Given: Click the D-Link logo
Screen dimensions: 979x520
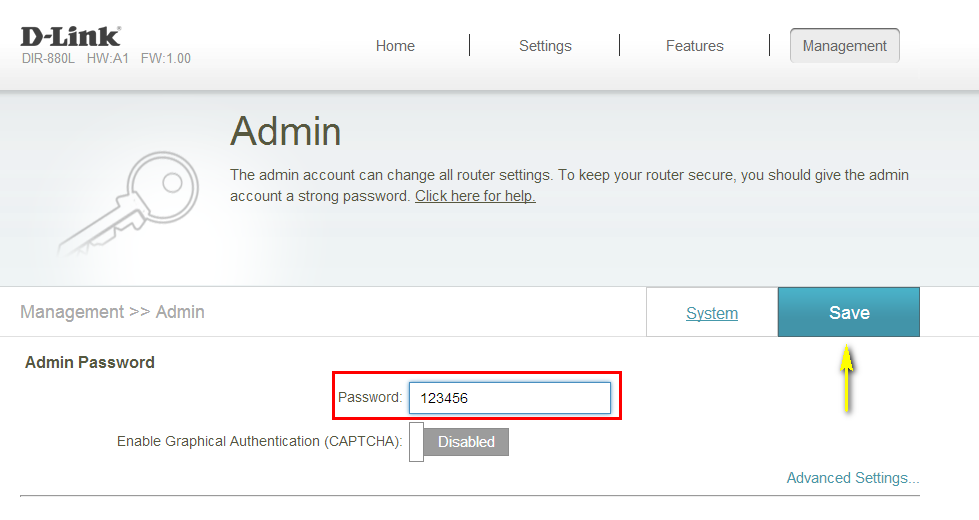Looking at the screenshot, I should pos(70,36).
